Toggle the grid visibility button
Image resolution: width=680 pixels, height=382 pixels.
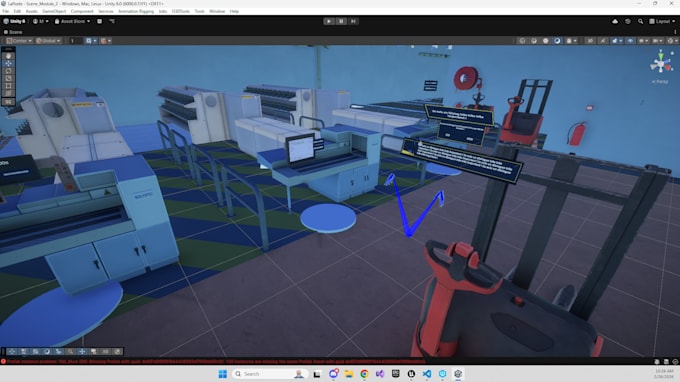pyautogui.click(x=88, y=41)
